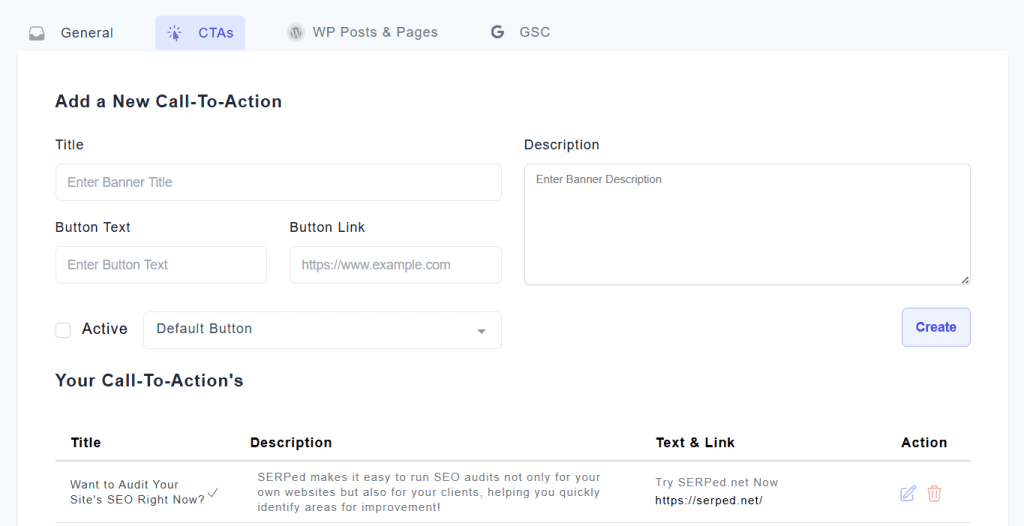The width and height of the screenshot is (1024, 526).
Task: Click the Google G icon
Action: pyautogui.click(x=497, y=32)
